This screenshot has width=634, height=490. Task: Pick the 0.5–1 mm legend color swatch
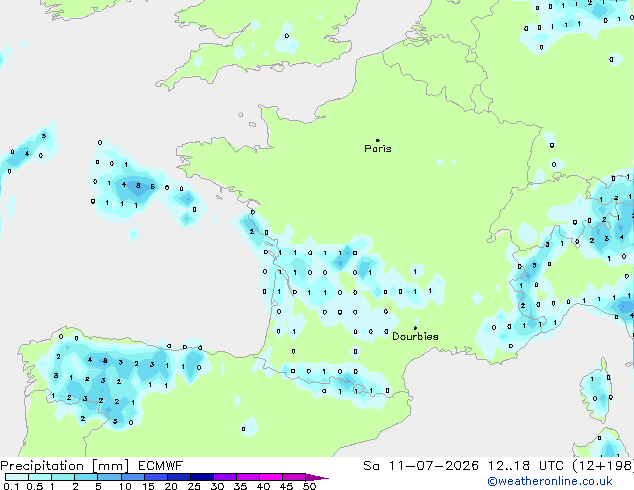pyautogui.click(x=40, y=477)
